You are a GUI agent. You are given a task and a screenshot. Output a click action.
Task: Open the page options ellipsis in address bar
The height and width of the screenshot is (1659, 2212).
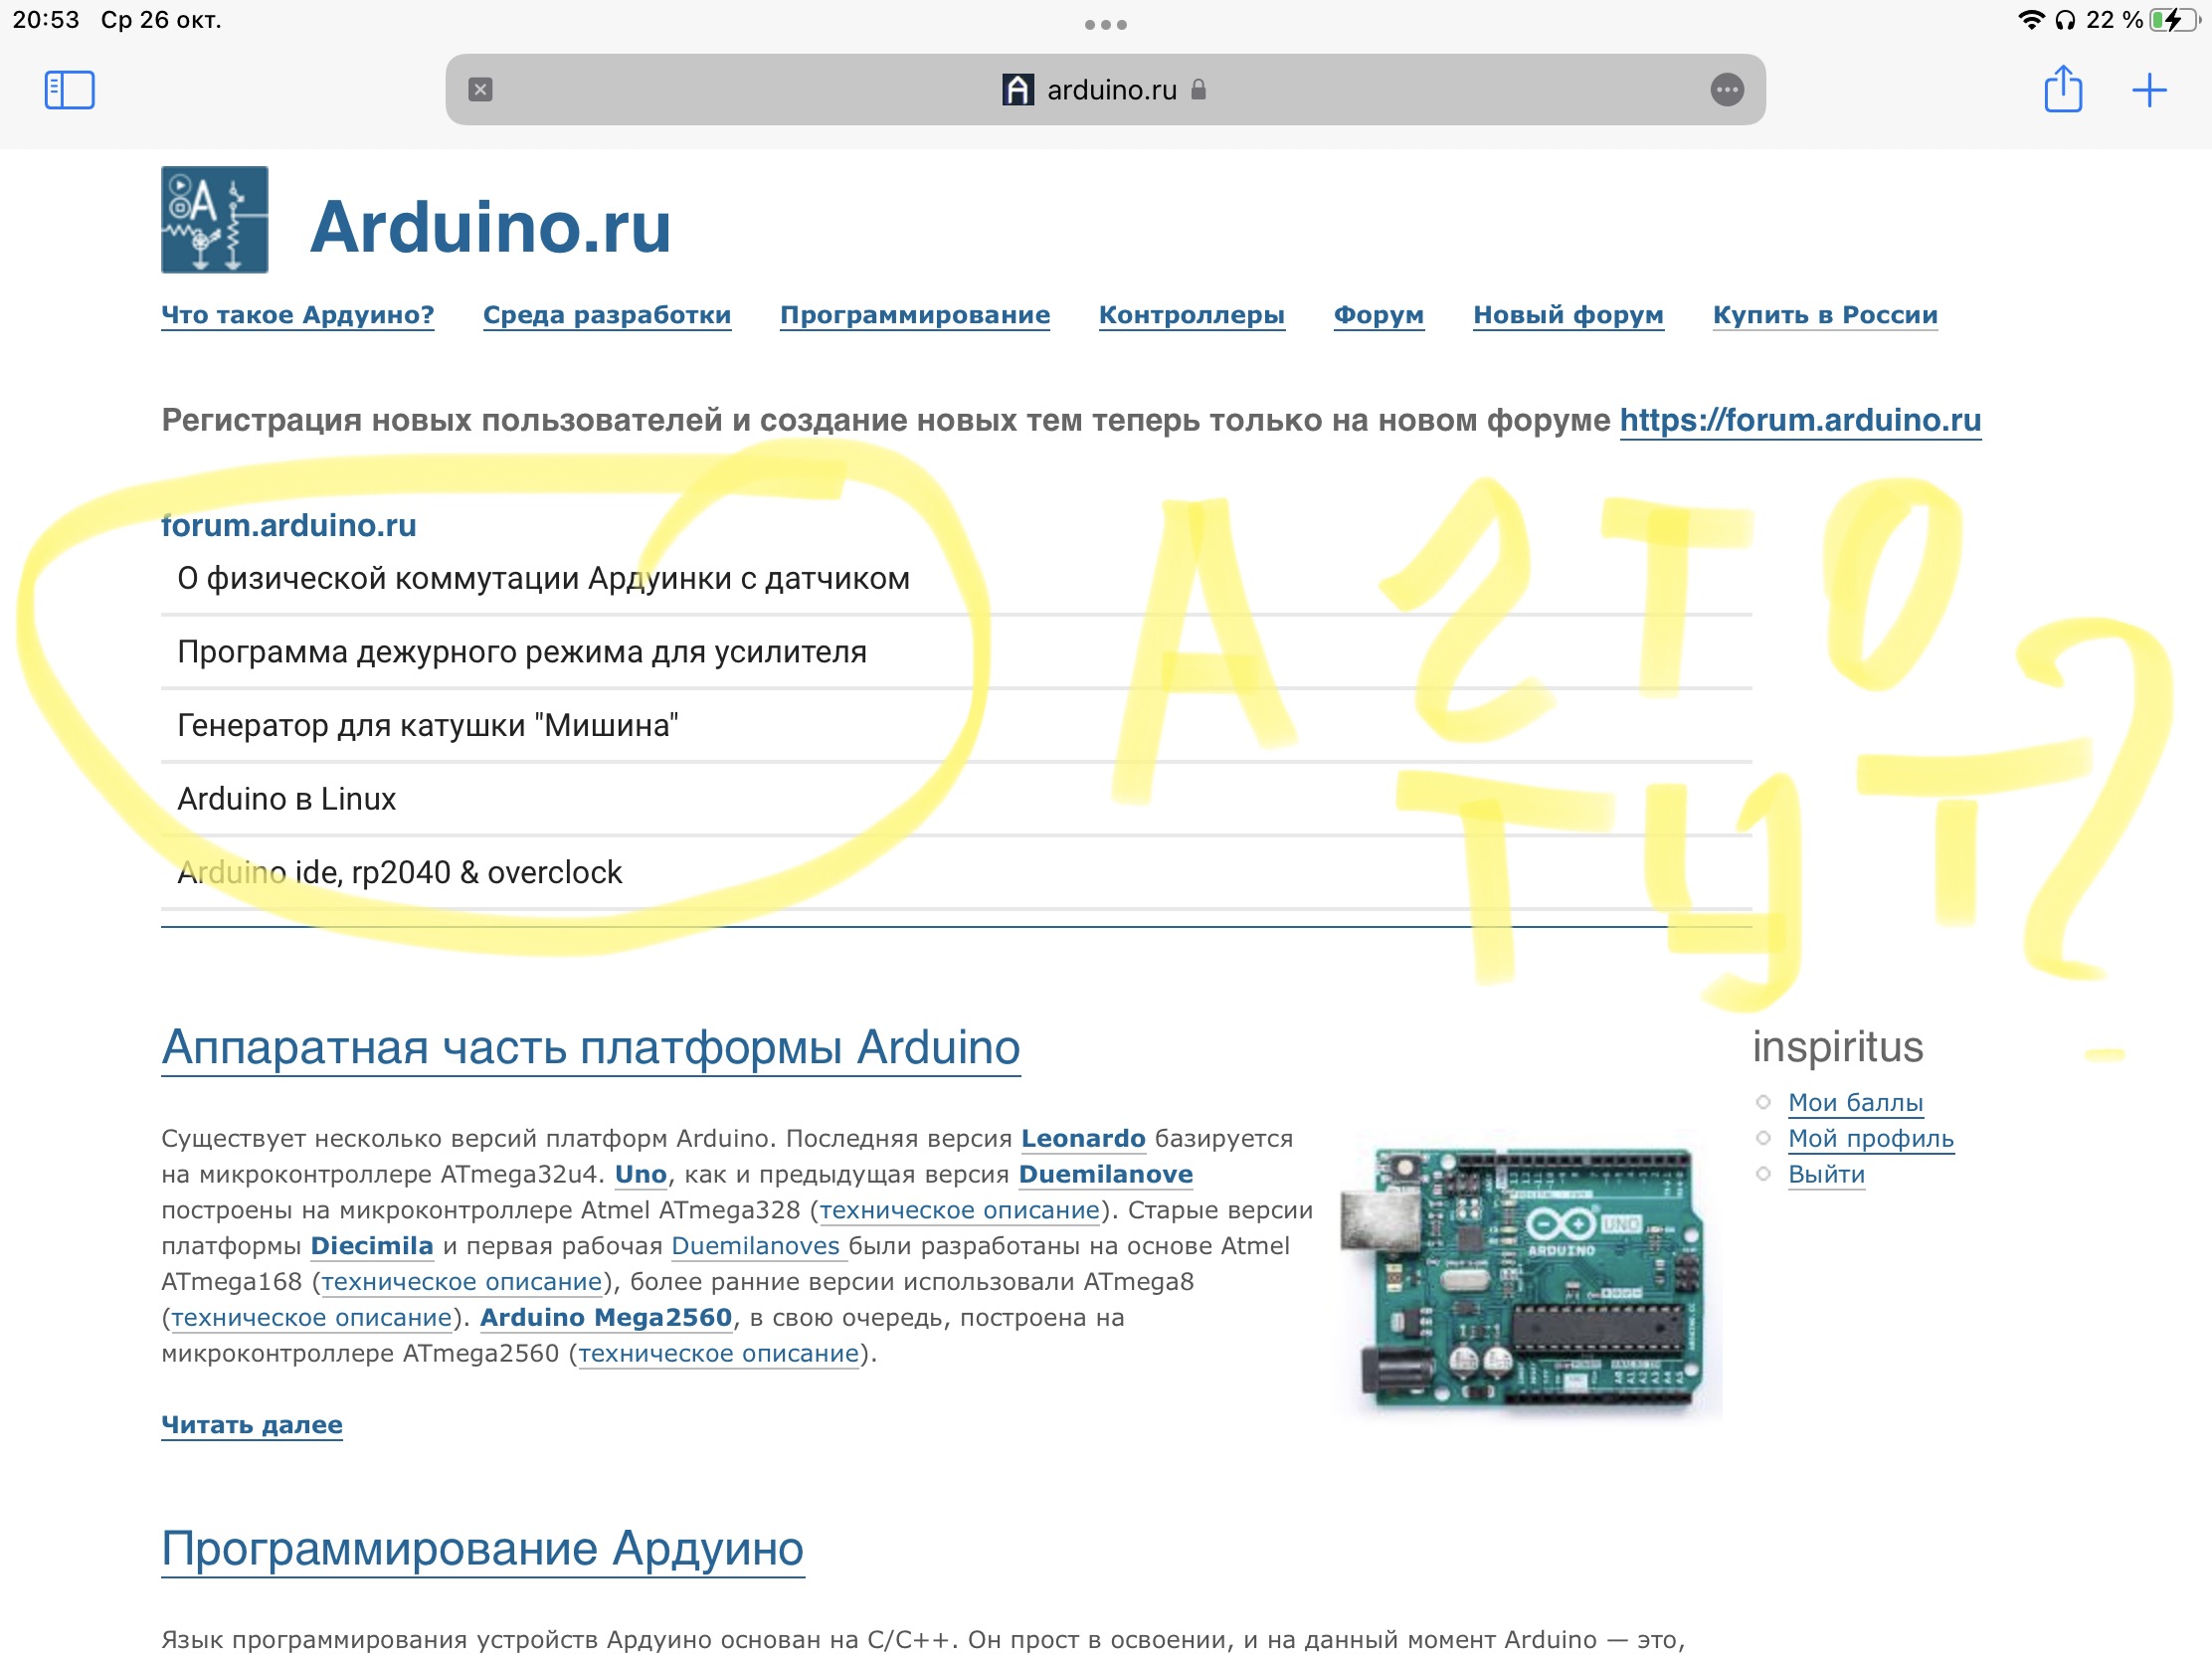(x=1726, y=90)
